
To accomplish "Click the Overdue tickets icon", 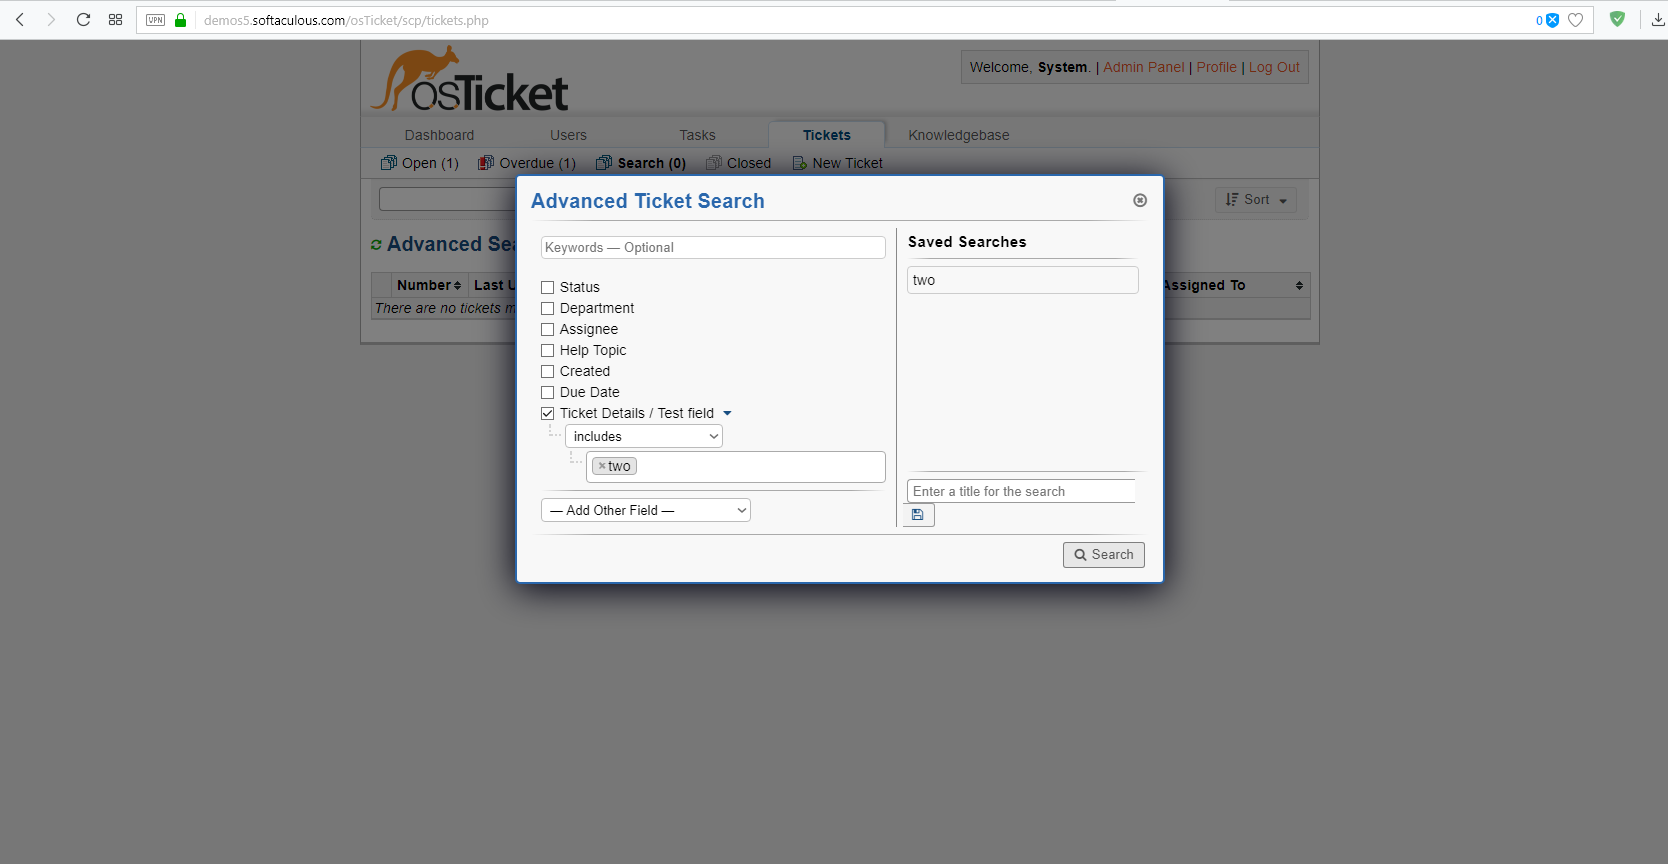I will click(x=485, y=163).
